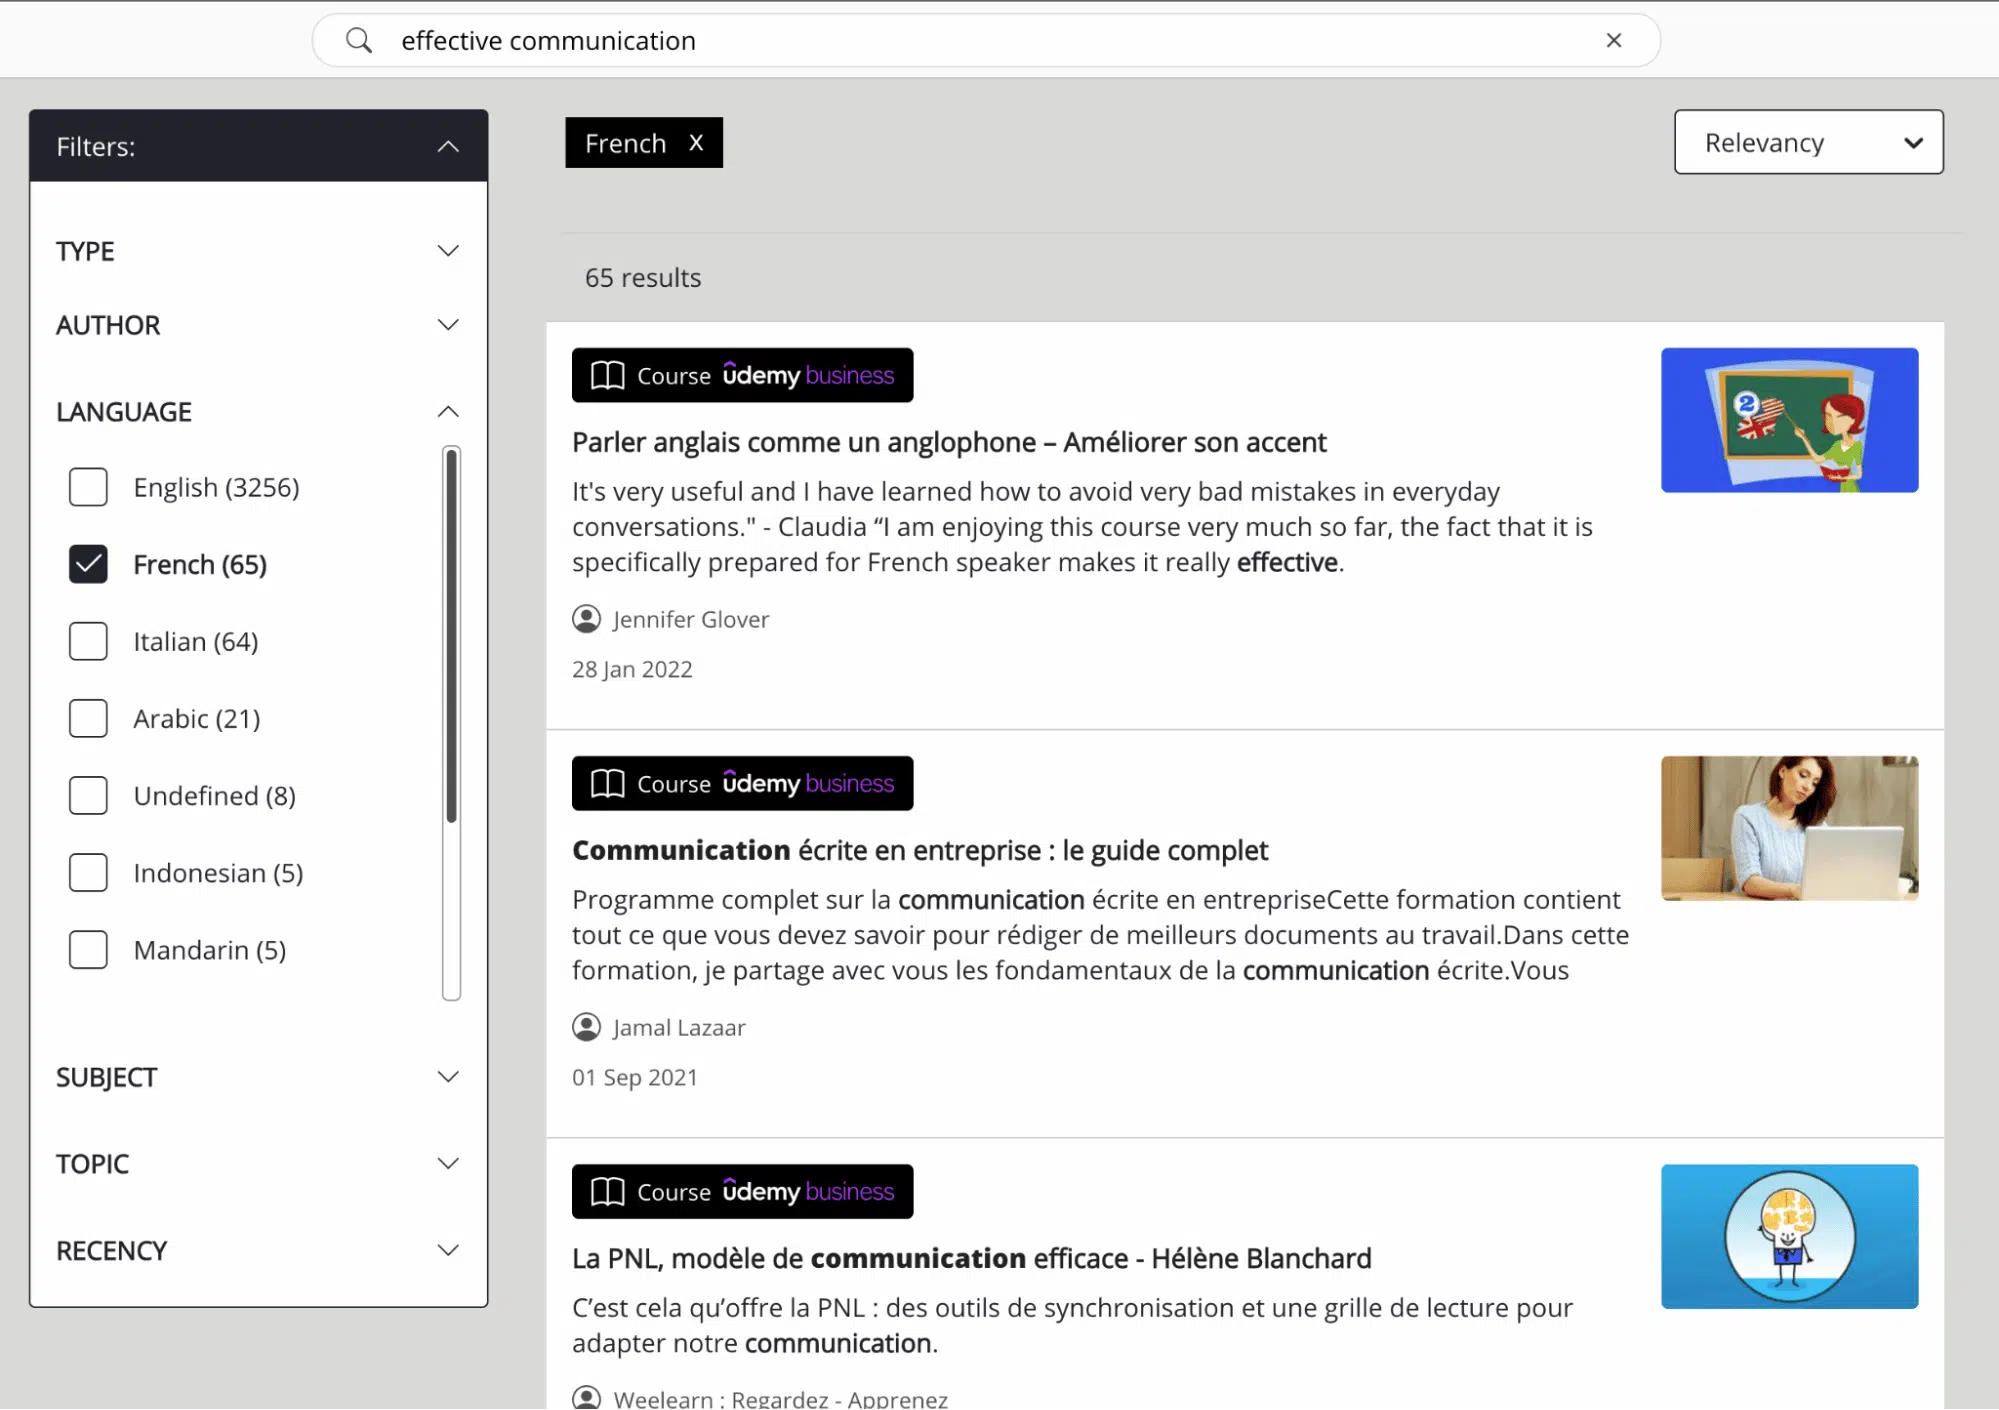This screenshot has width=1999, height=1410.
Task: Clear the search field with the X icon
Action: pos(1613,40)
